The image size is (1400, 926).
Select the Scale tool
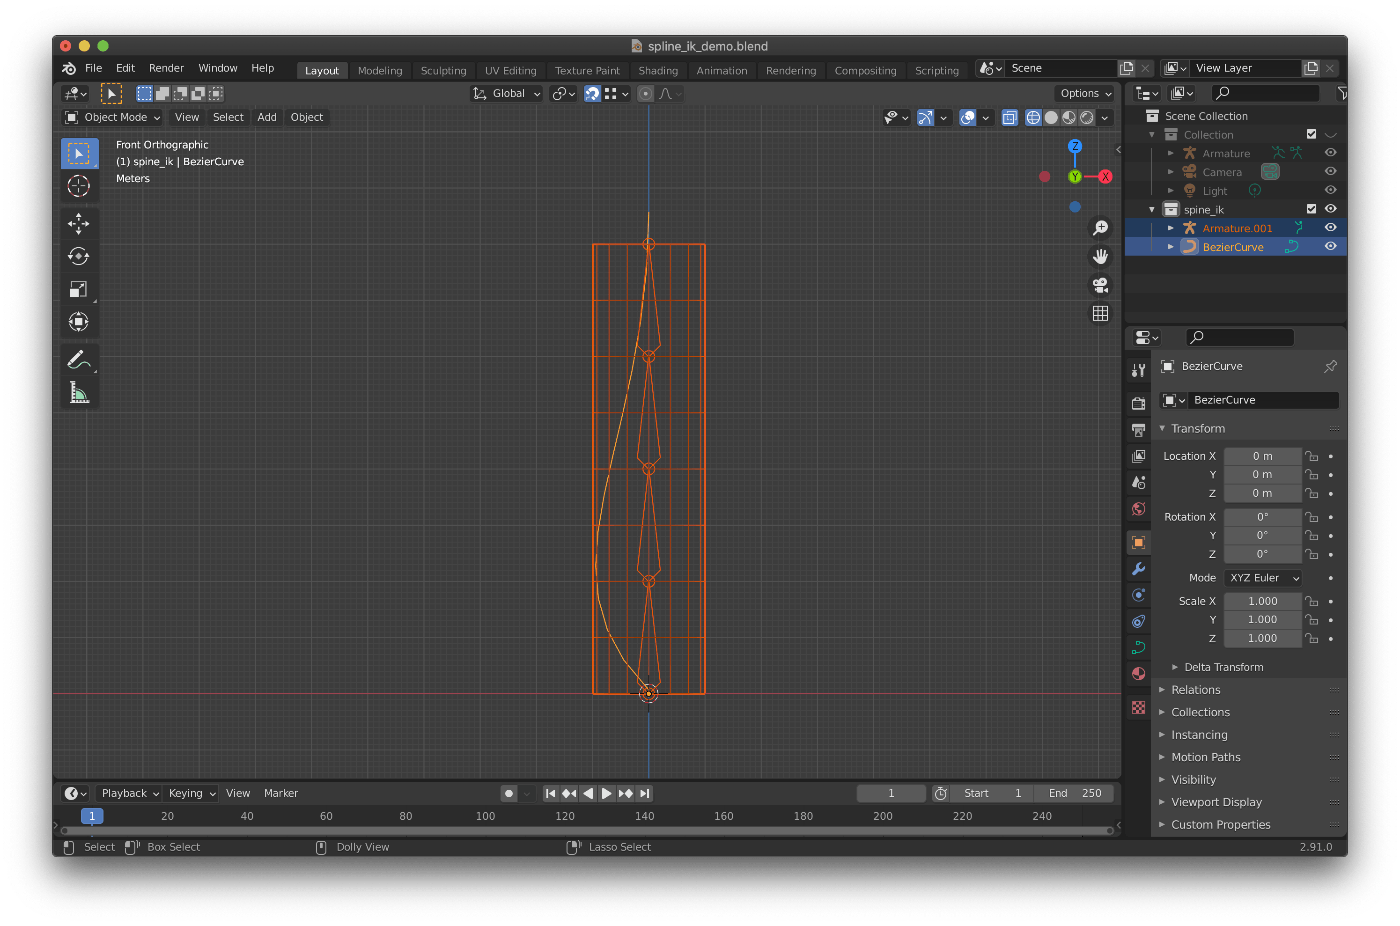(78, 289)
